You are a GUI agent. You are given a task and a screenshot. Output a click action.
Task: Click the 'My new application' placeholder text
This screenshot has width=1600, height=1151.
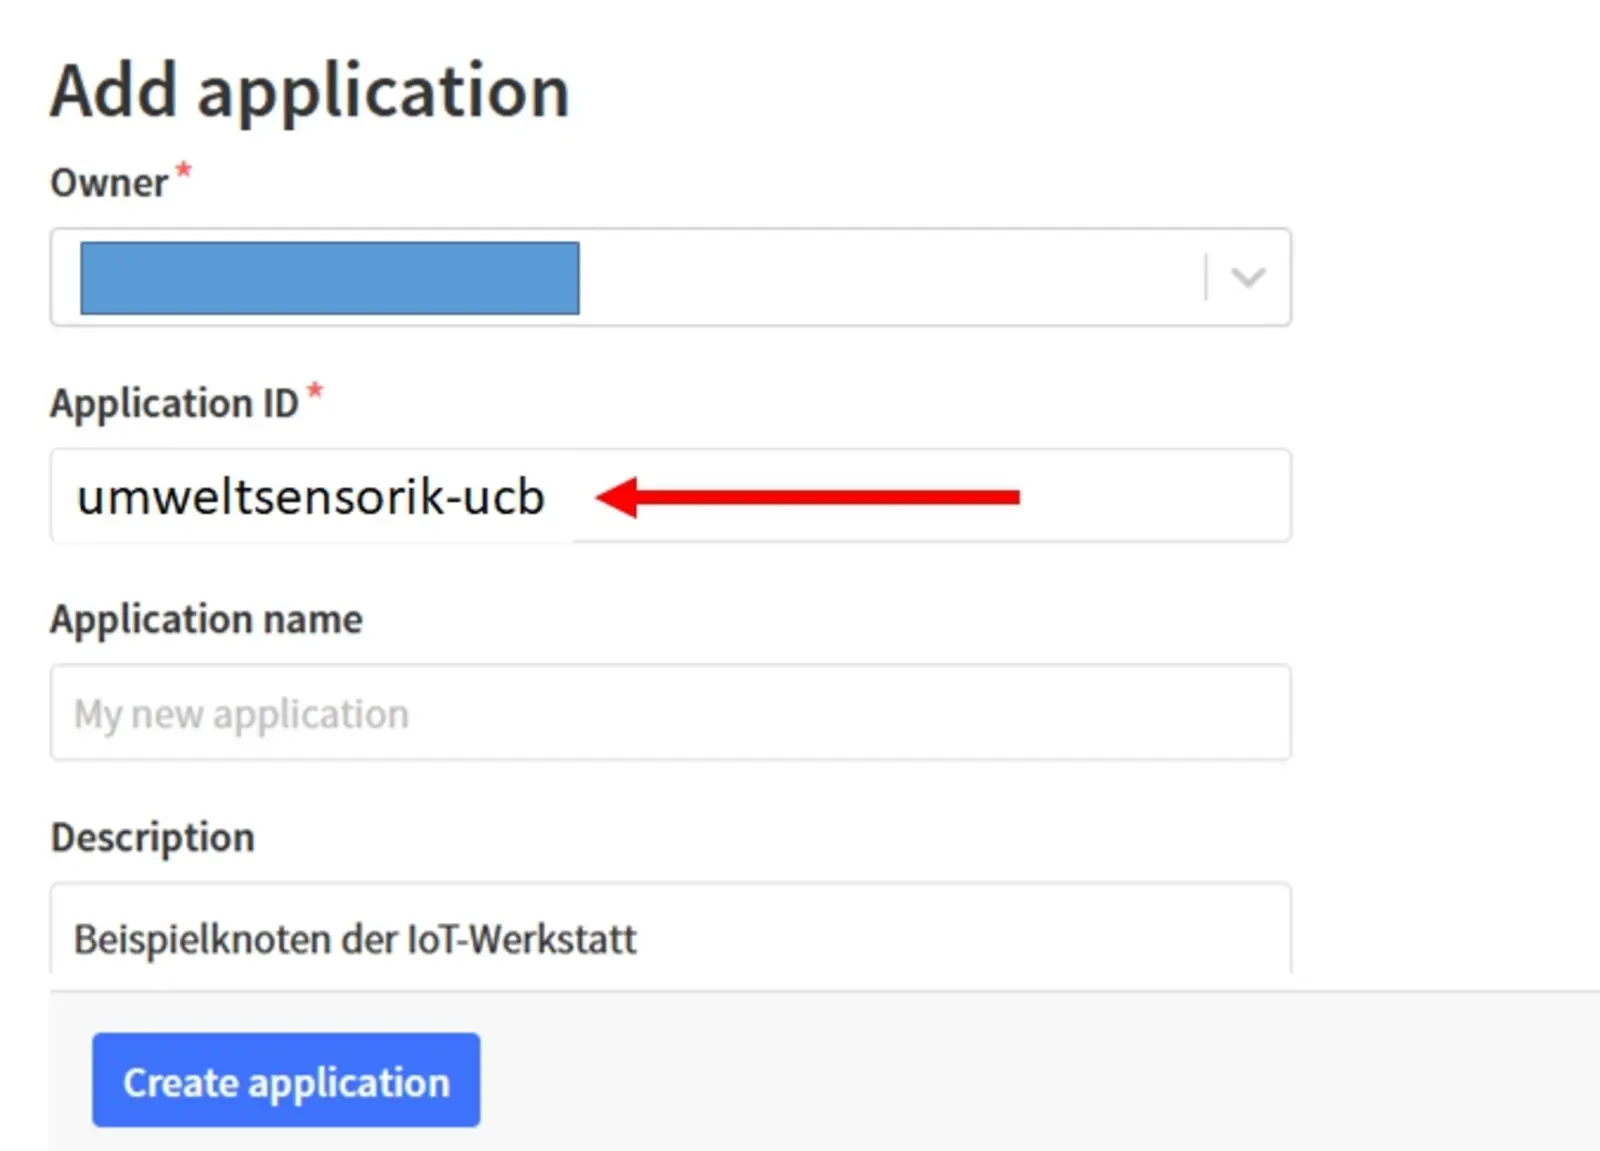241,714
